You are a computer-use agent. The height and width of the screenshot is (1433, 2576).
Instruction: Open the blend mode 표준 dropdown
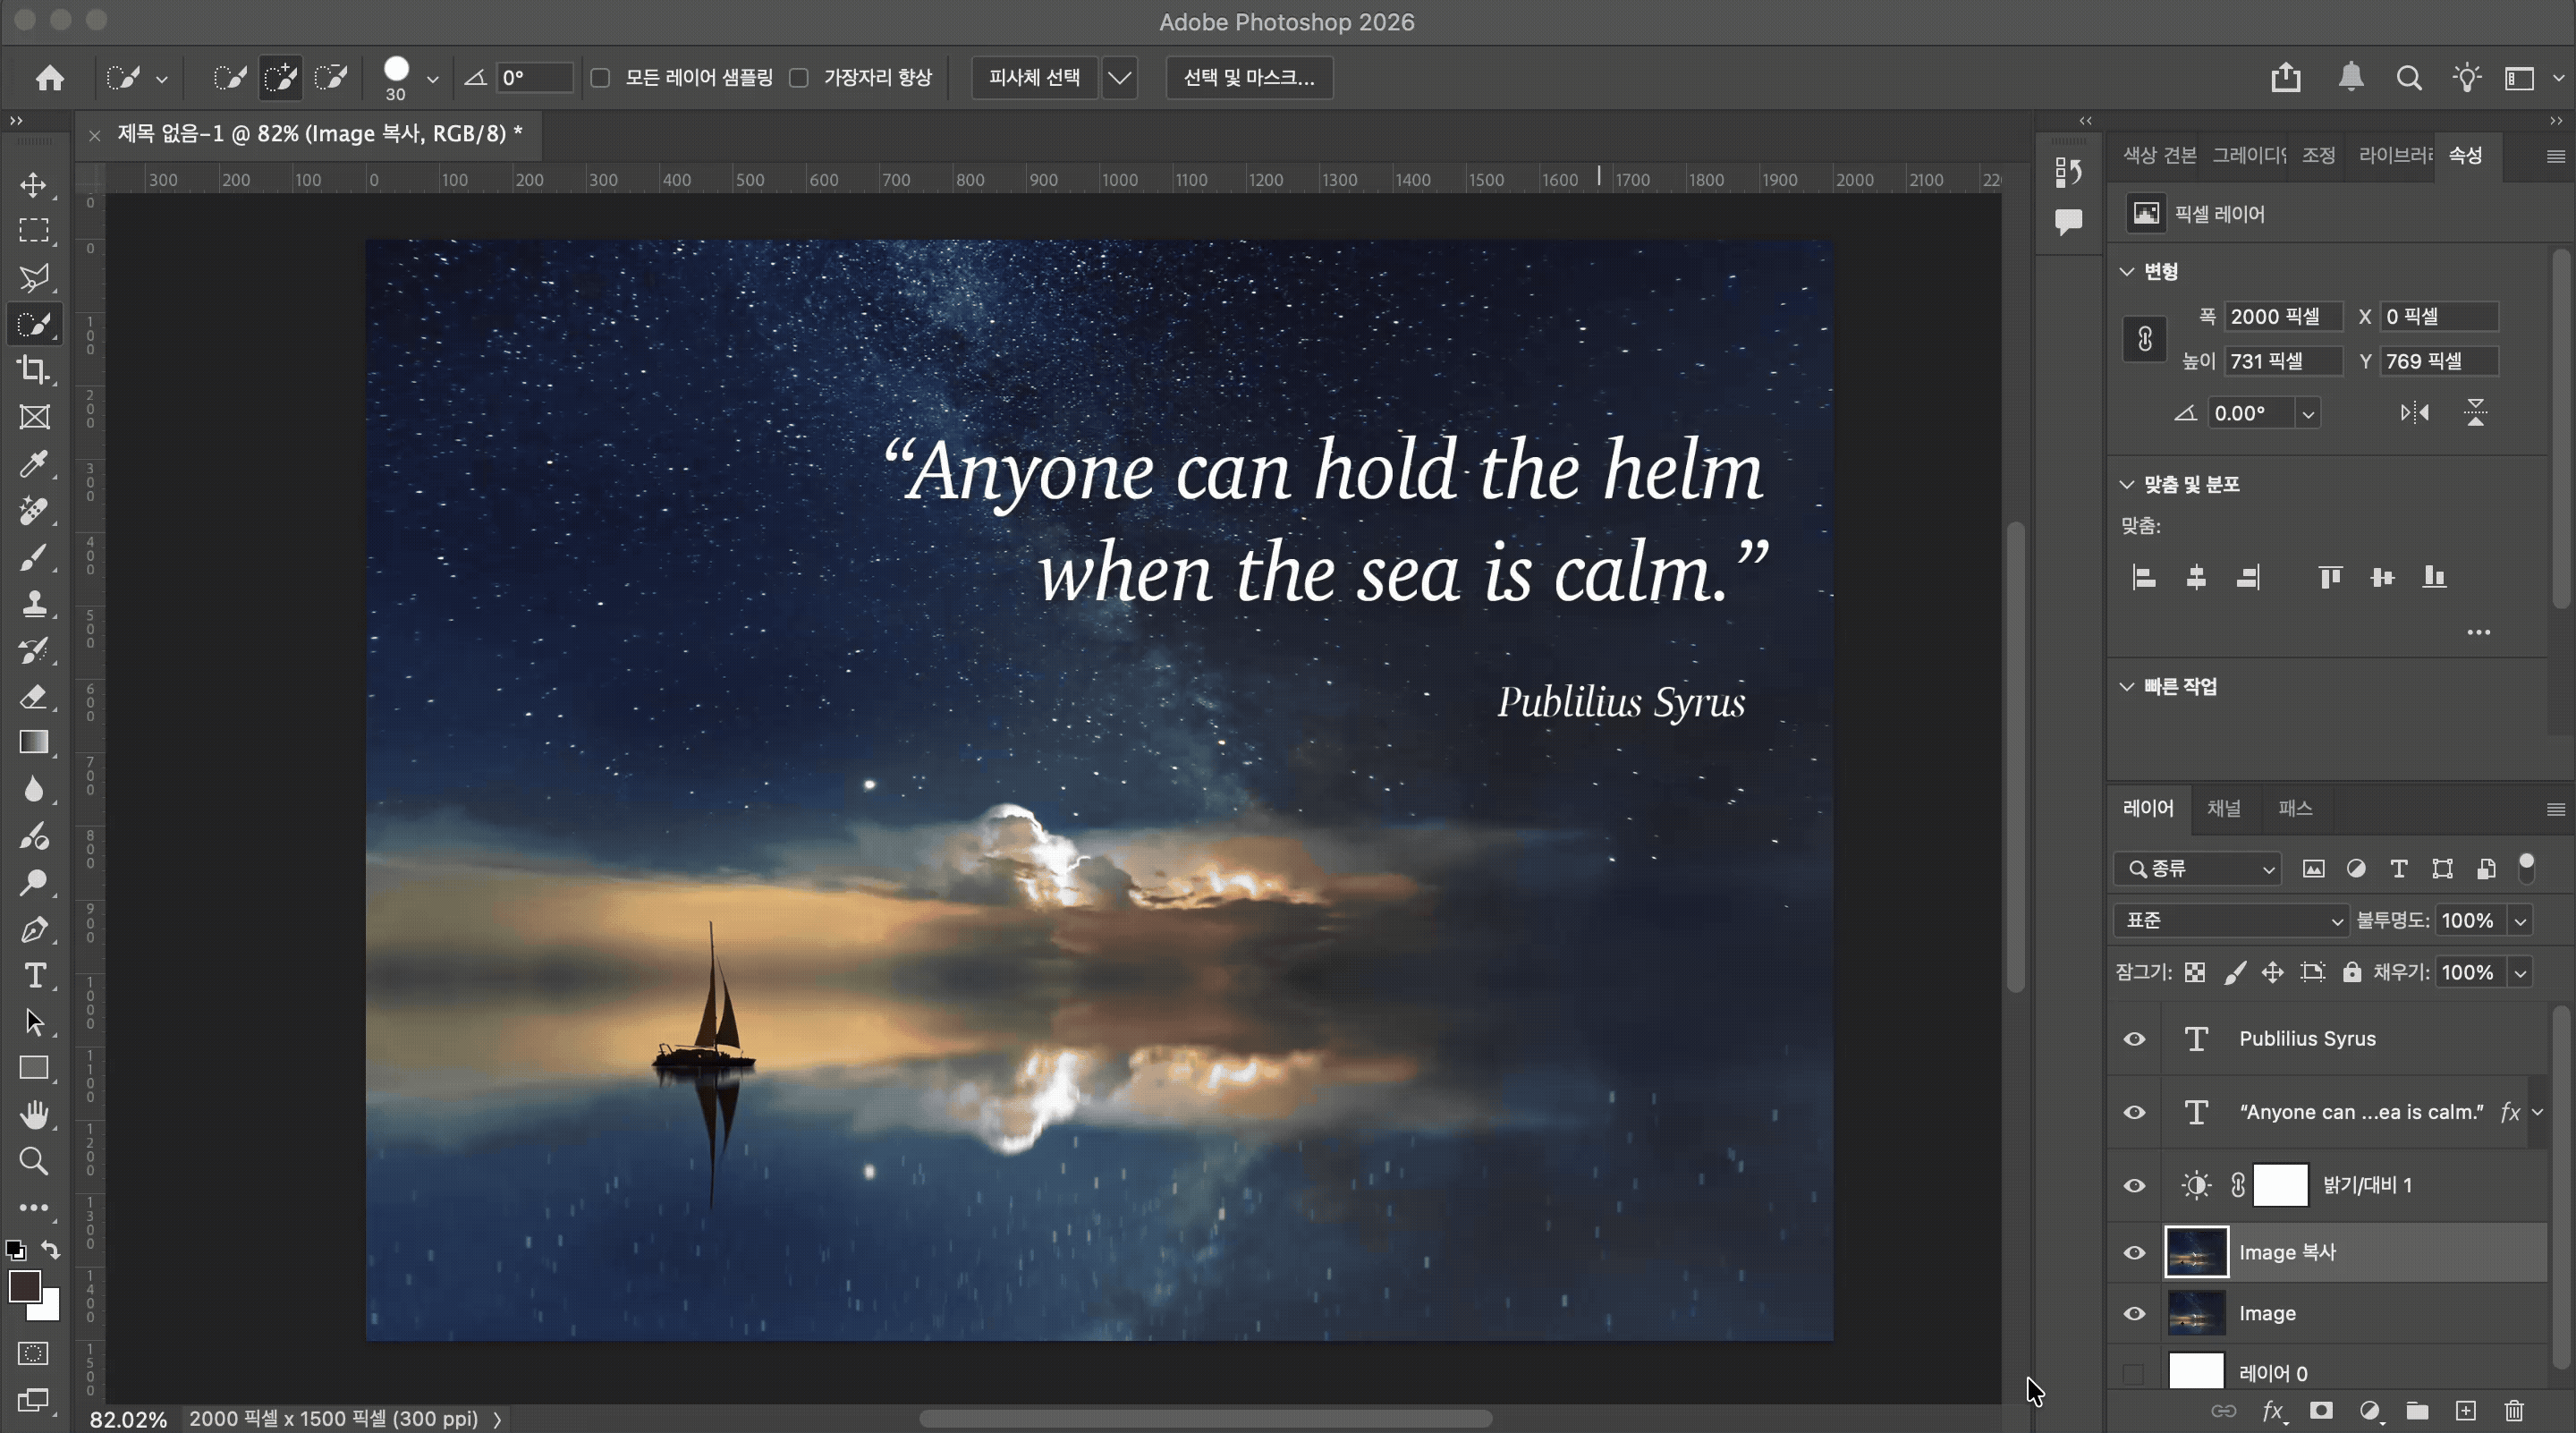pyautogui.click(x=2230, y=921)
